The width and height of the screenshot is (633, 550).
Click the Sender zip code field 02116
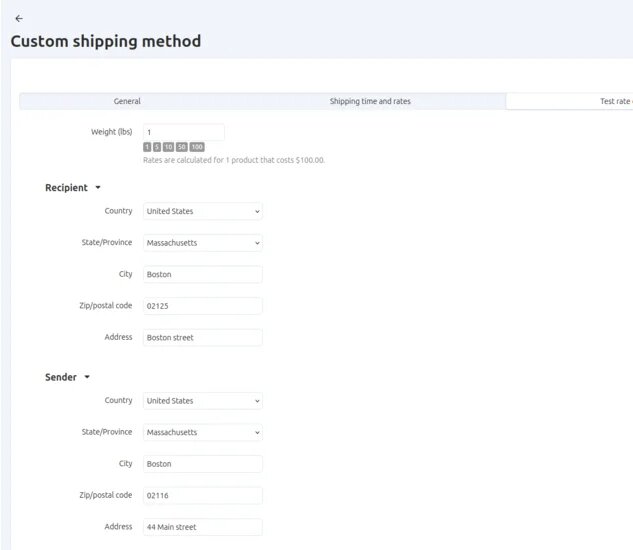(203, 495)
